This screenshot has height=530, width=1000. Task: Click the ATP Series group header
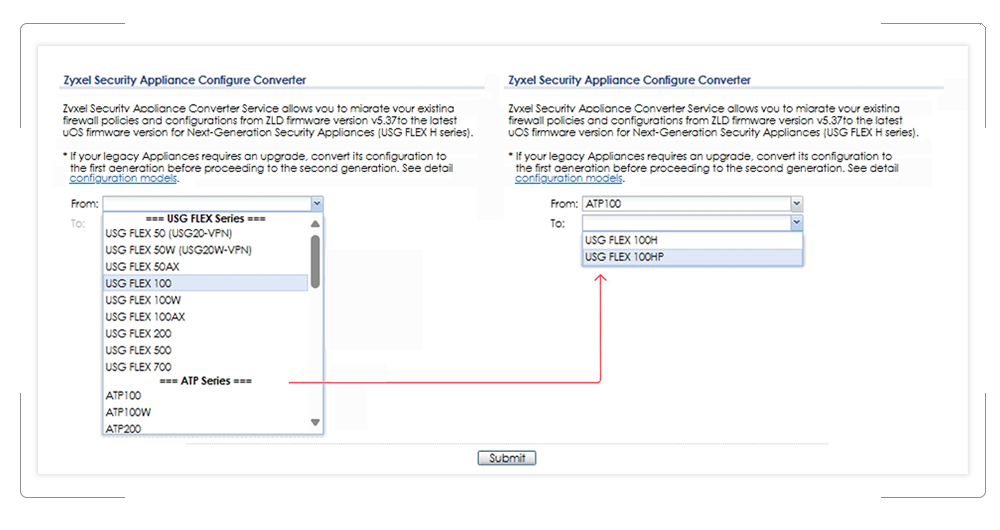click(x=205, y=381)
